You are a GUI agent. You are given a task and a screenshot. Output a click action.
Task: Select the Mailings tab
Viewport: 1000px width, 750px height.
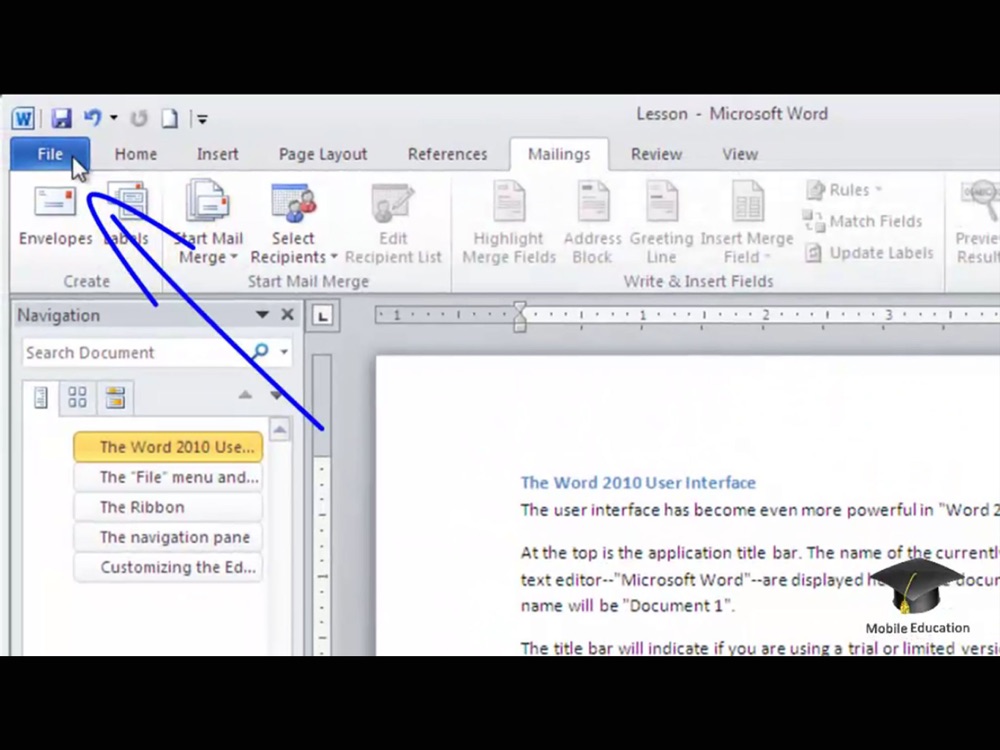[x=559, y=154]
